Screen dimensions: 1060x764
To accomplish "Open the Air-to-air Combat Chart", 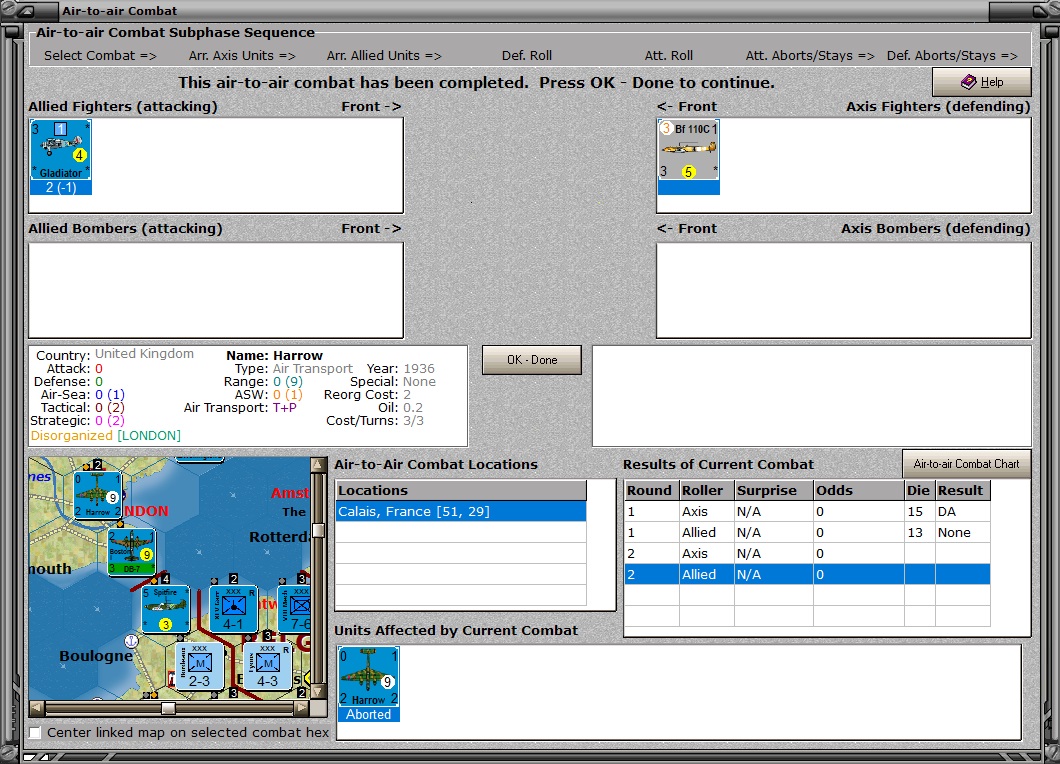I will pyautogui.click(x=967, y=464).
